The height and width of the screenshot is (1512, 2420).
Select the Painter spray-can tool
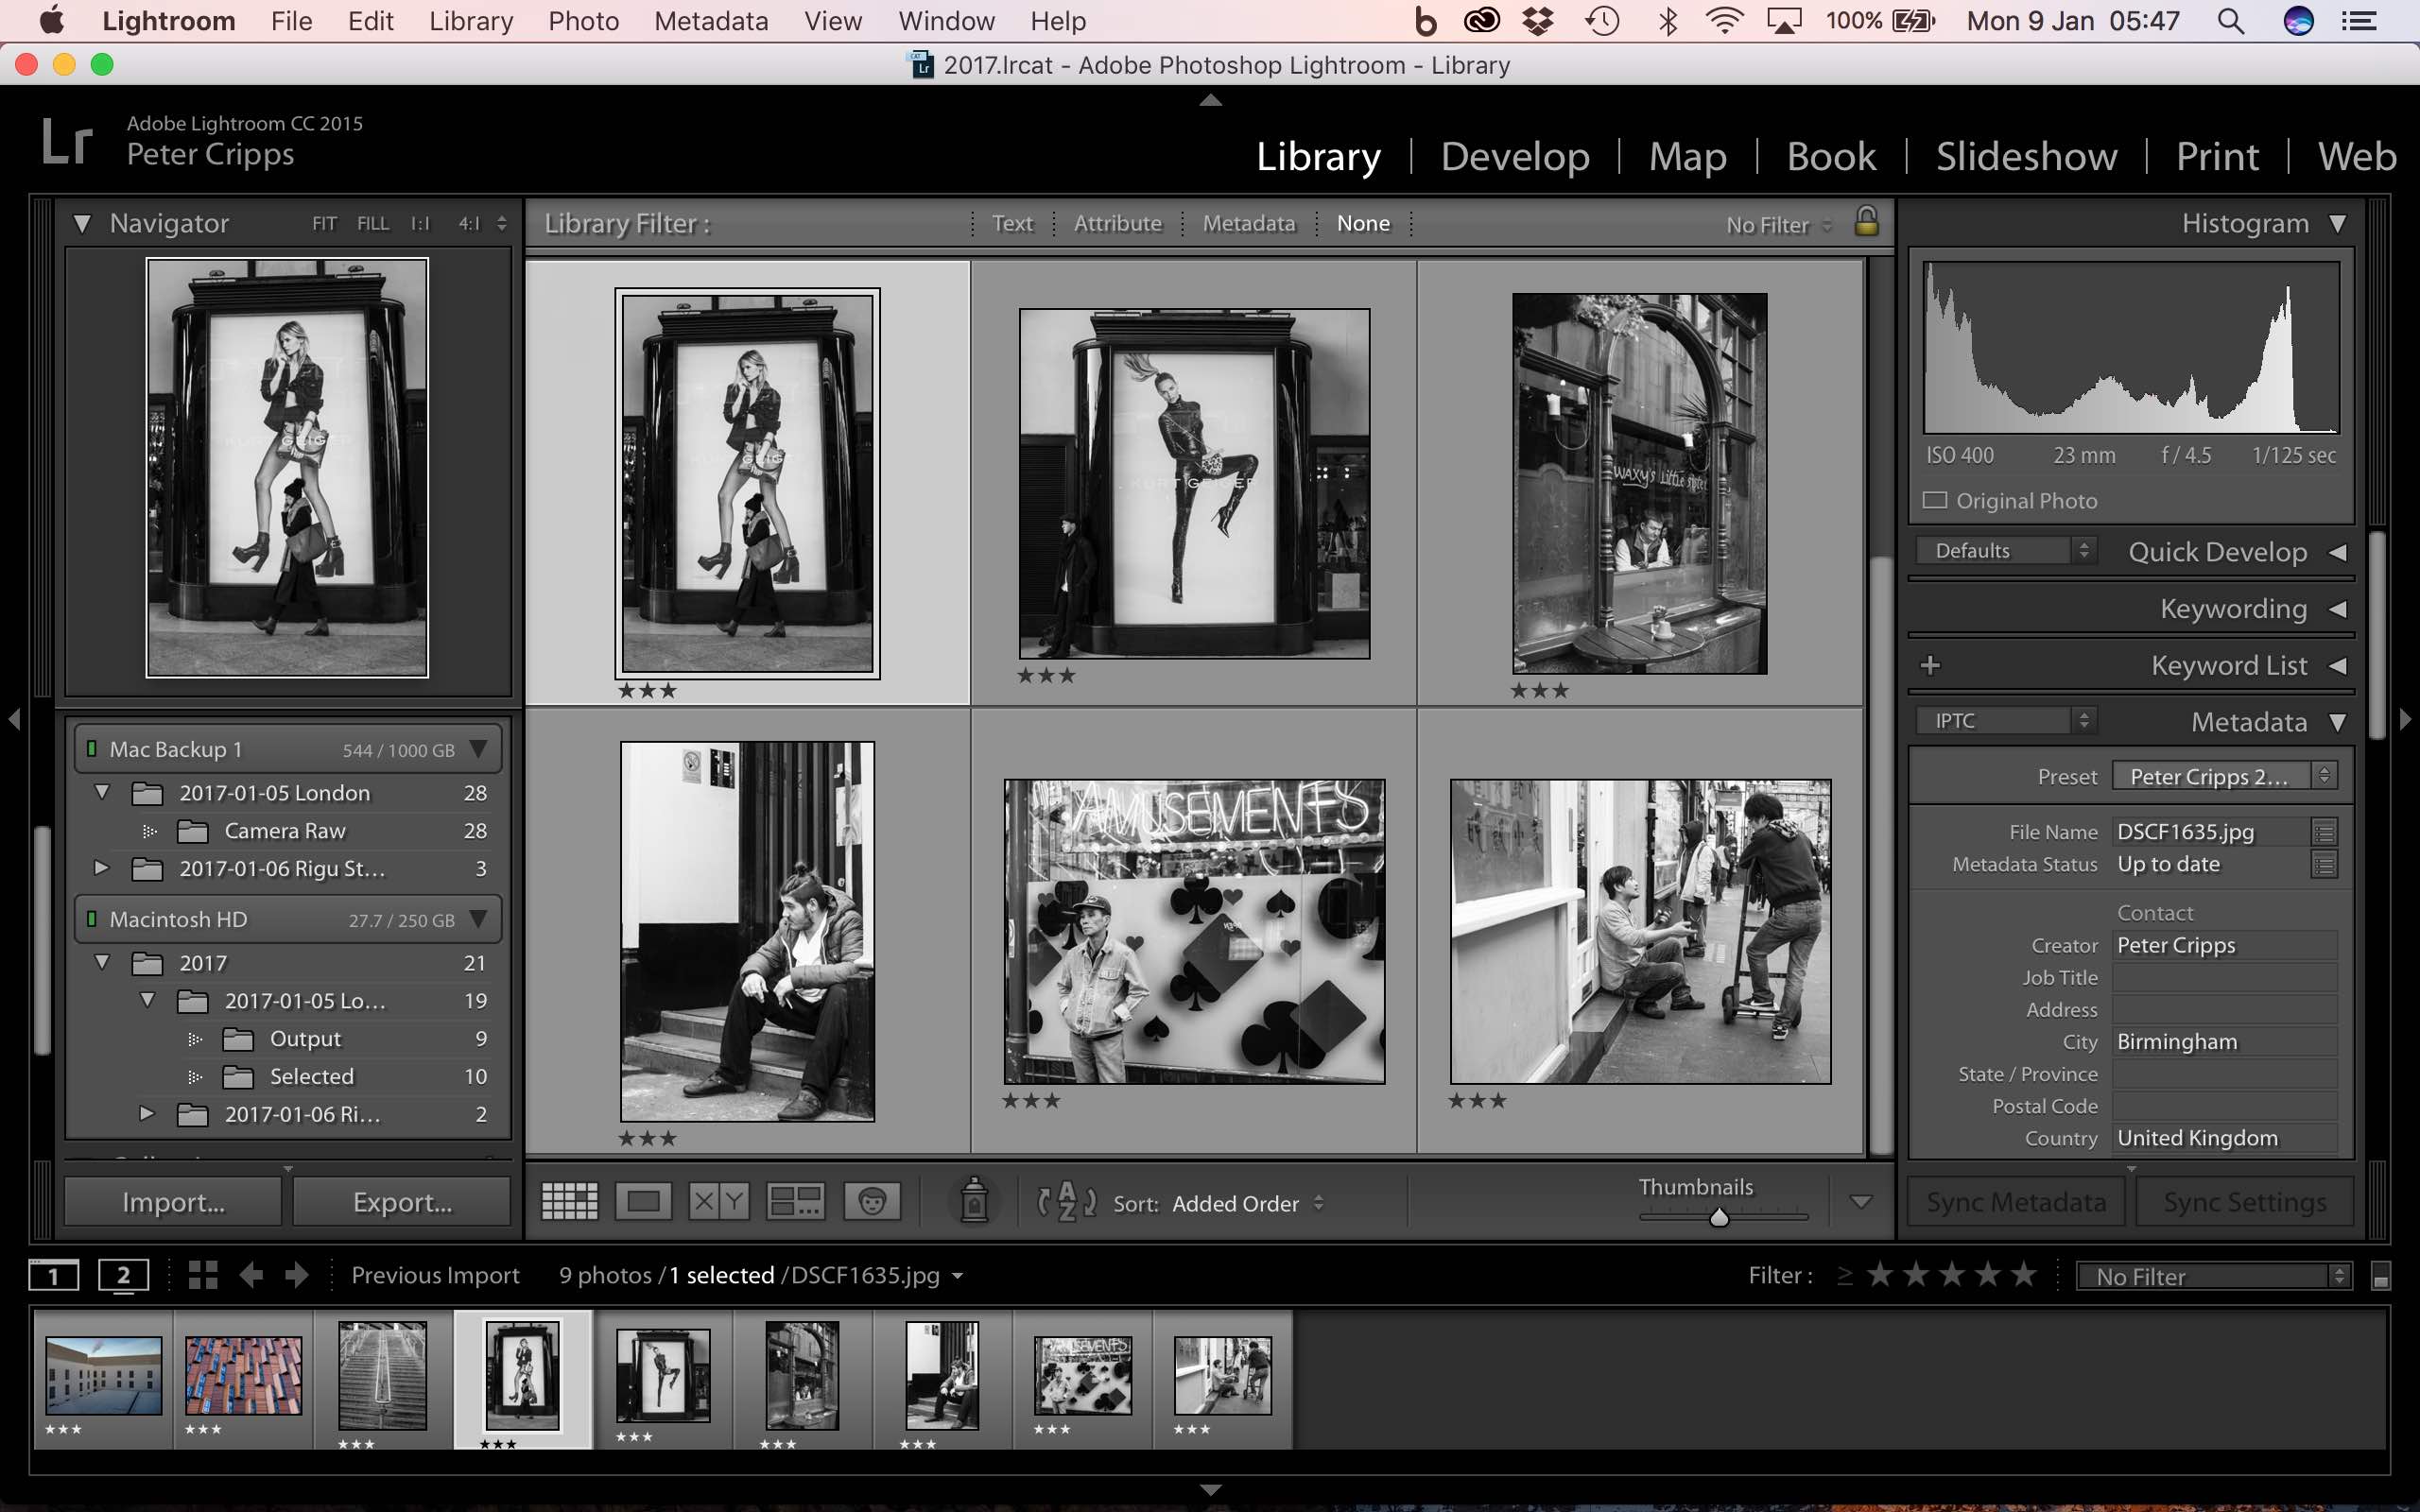click(x=973, y=1200)
